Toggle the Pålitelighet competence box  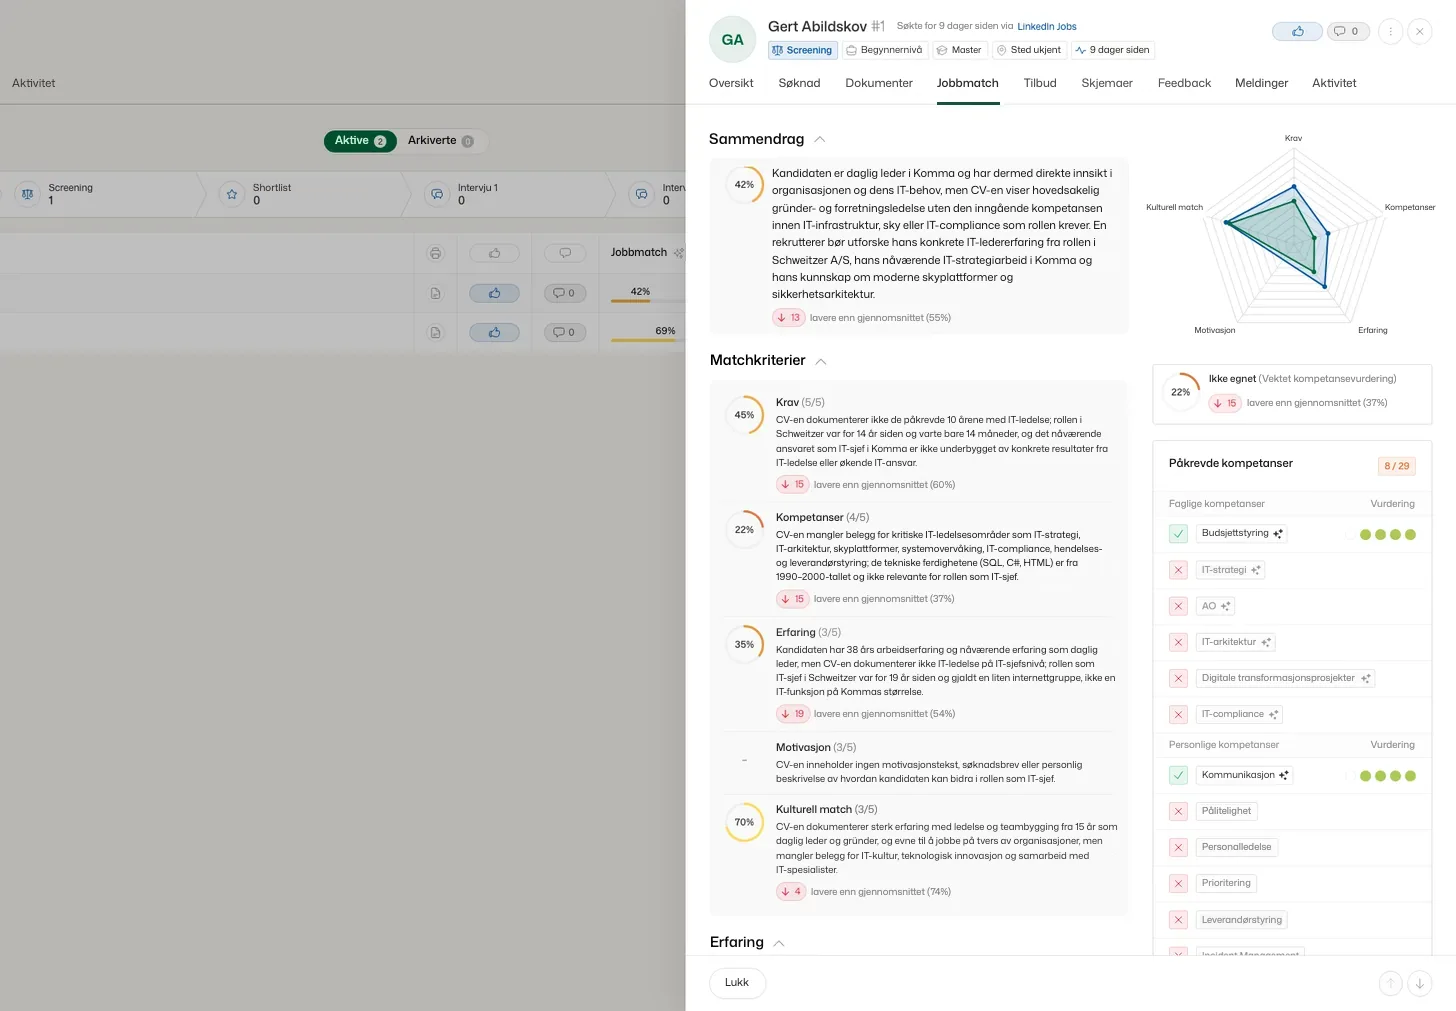coord(1178,811)
